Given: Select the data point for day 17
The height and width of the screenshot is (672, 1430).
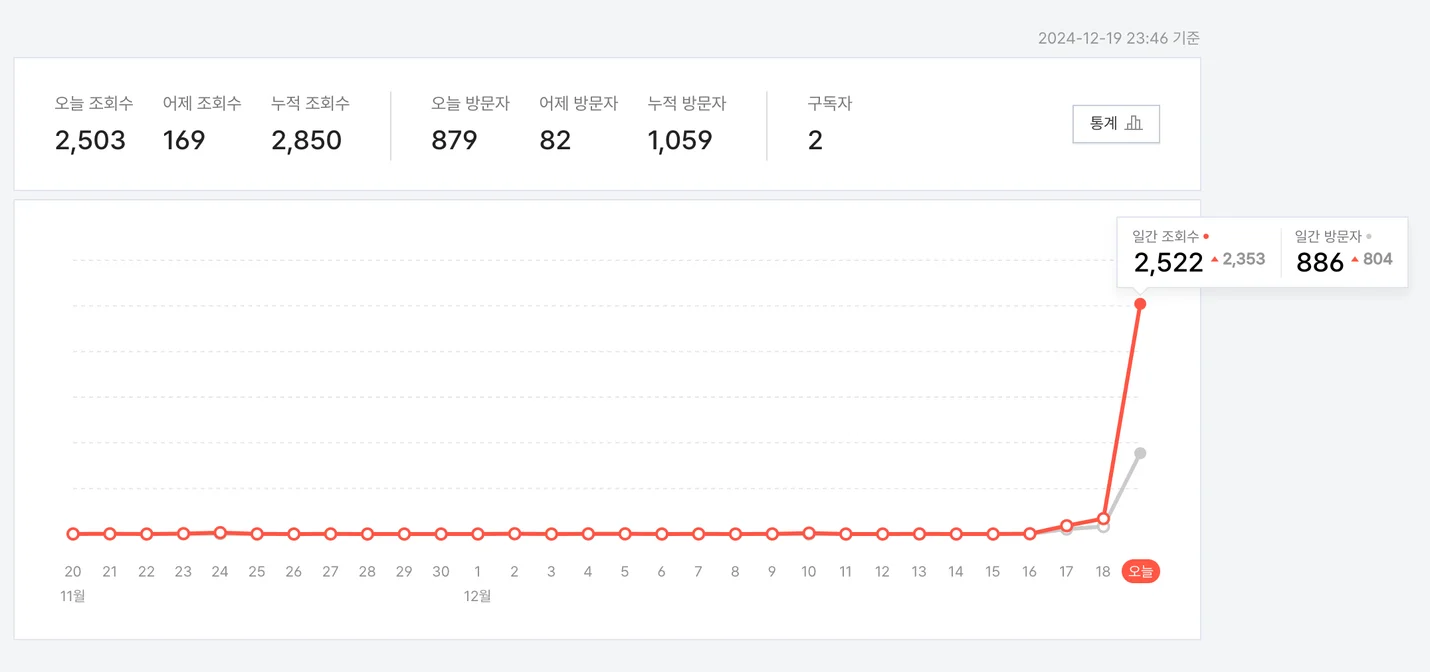Looking at the screenshot, I should click(1067, 526).
